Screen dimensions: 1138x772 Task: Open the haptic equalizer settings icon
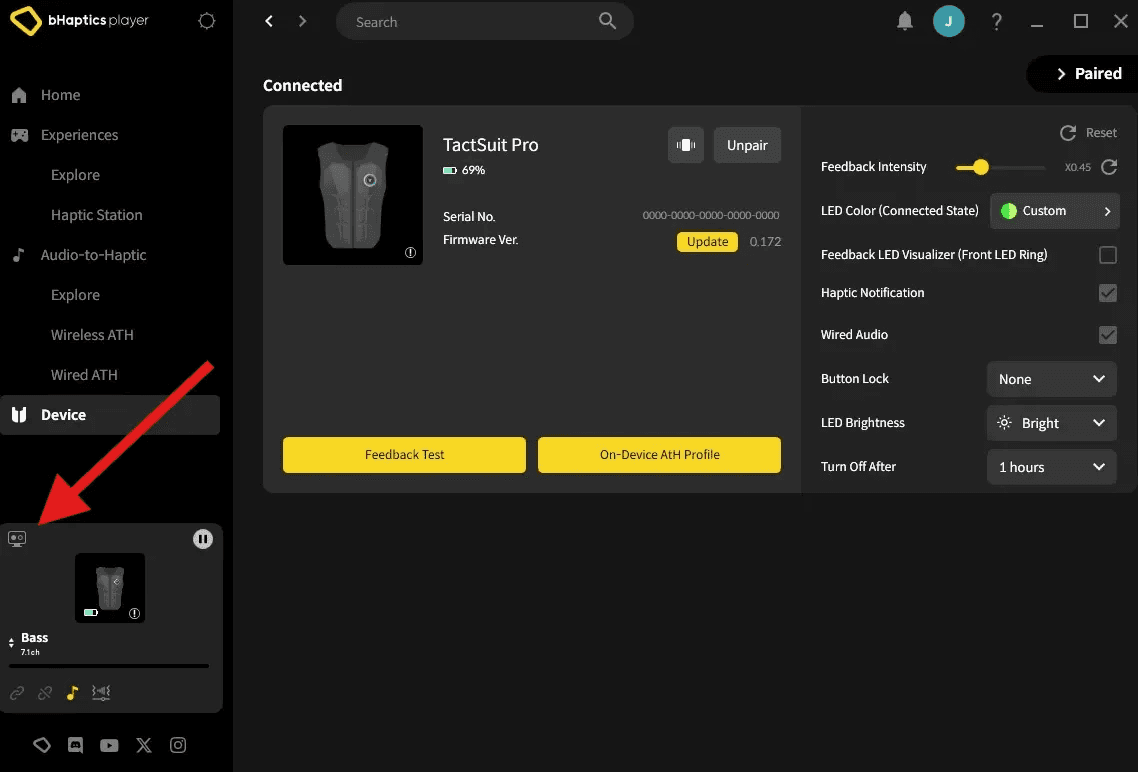(x=101, y=692)
